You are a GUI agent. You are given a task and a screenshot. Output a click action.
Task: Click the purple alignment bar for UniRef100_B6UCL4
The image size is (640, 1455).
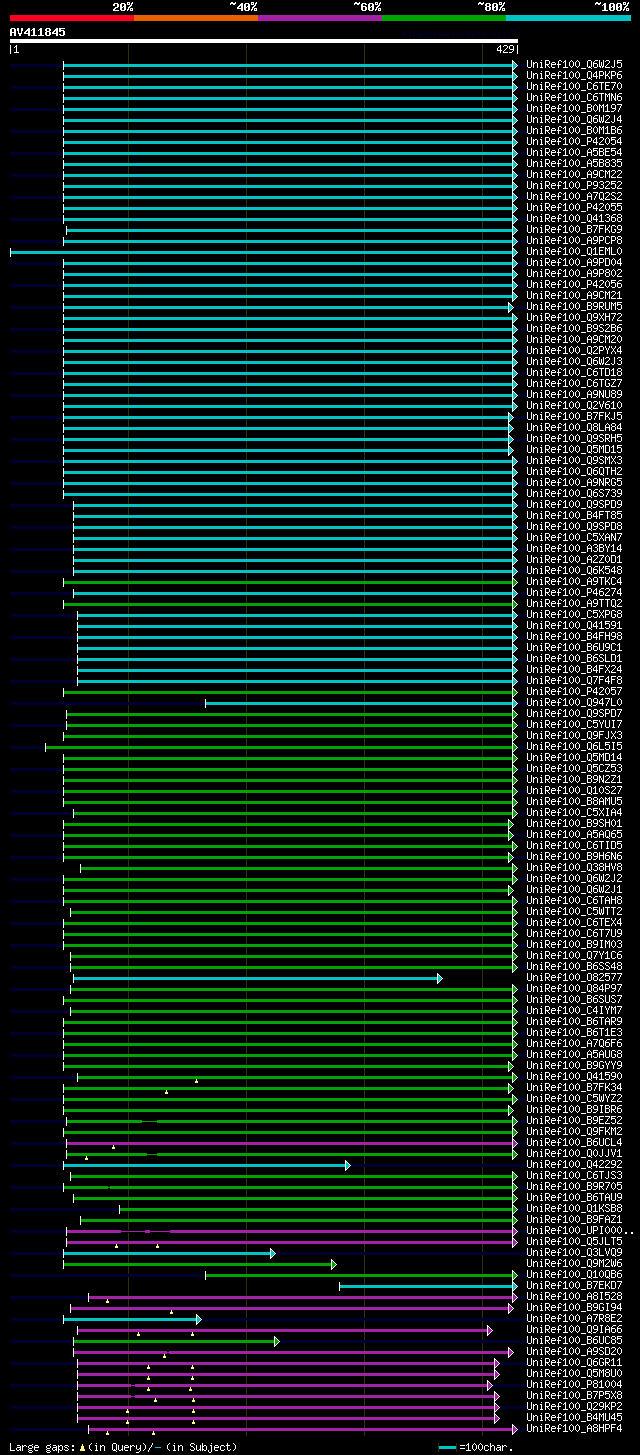click(292, 1143)
